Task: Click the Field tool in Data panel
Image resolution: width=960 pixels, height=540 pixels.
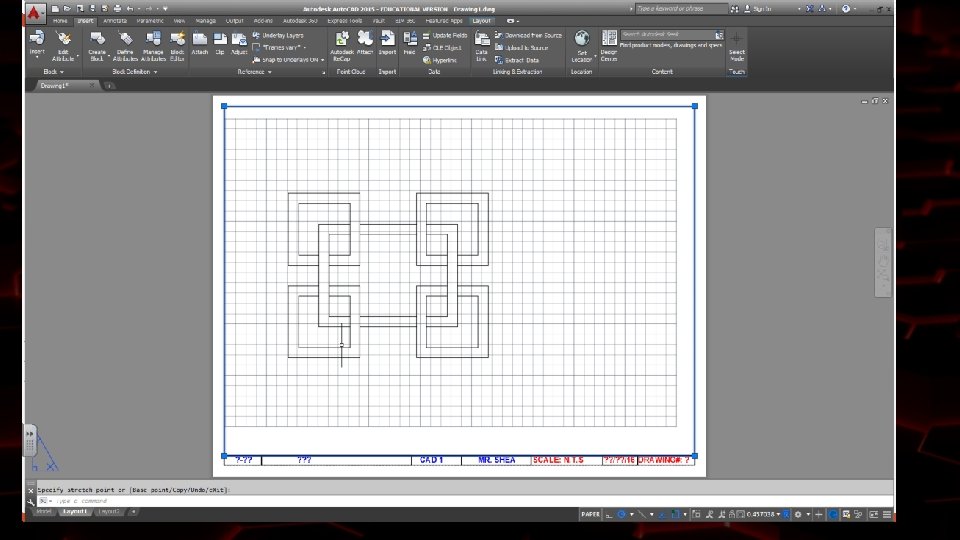Action: coord(410,43)
